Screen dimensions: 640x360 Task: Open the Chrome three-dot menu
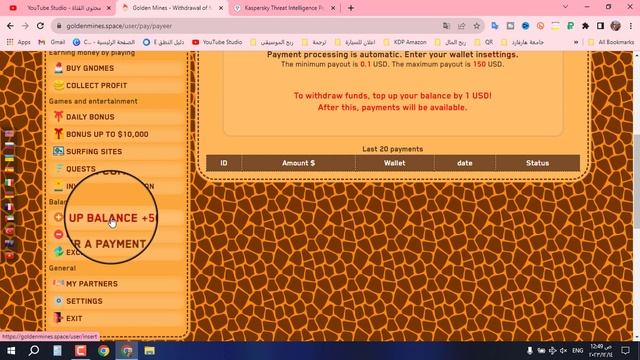[631, 26]
